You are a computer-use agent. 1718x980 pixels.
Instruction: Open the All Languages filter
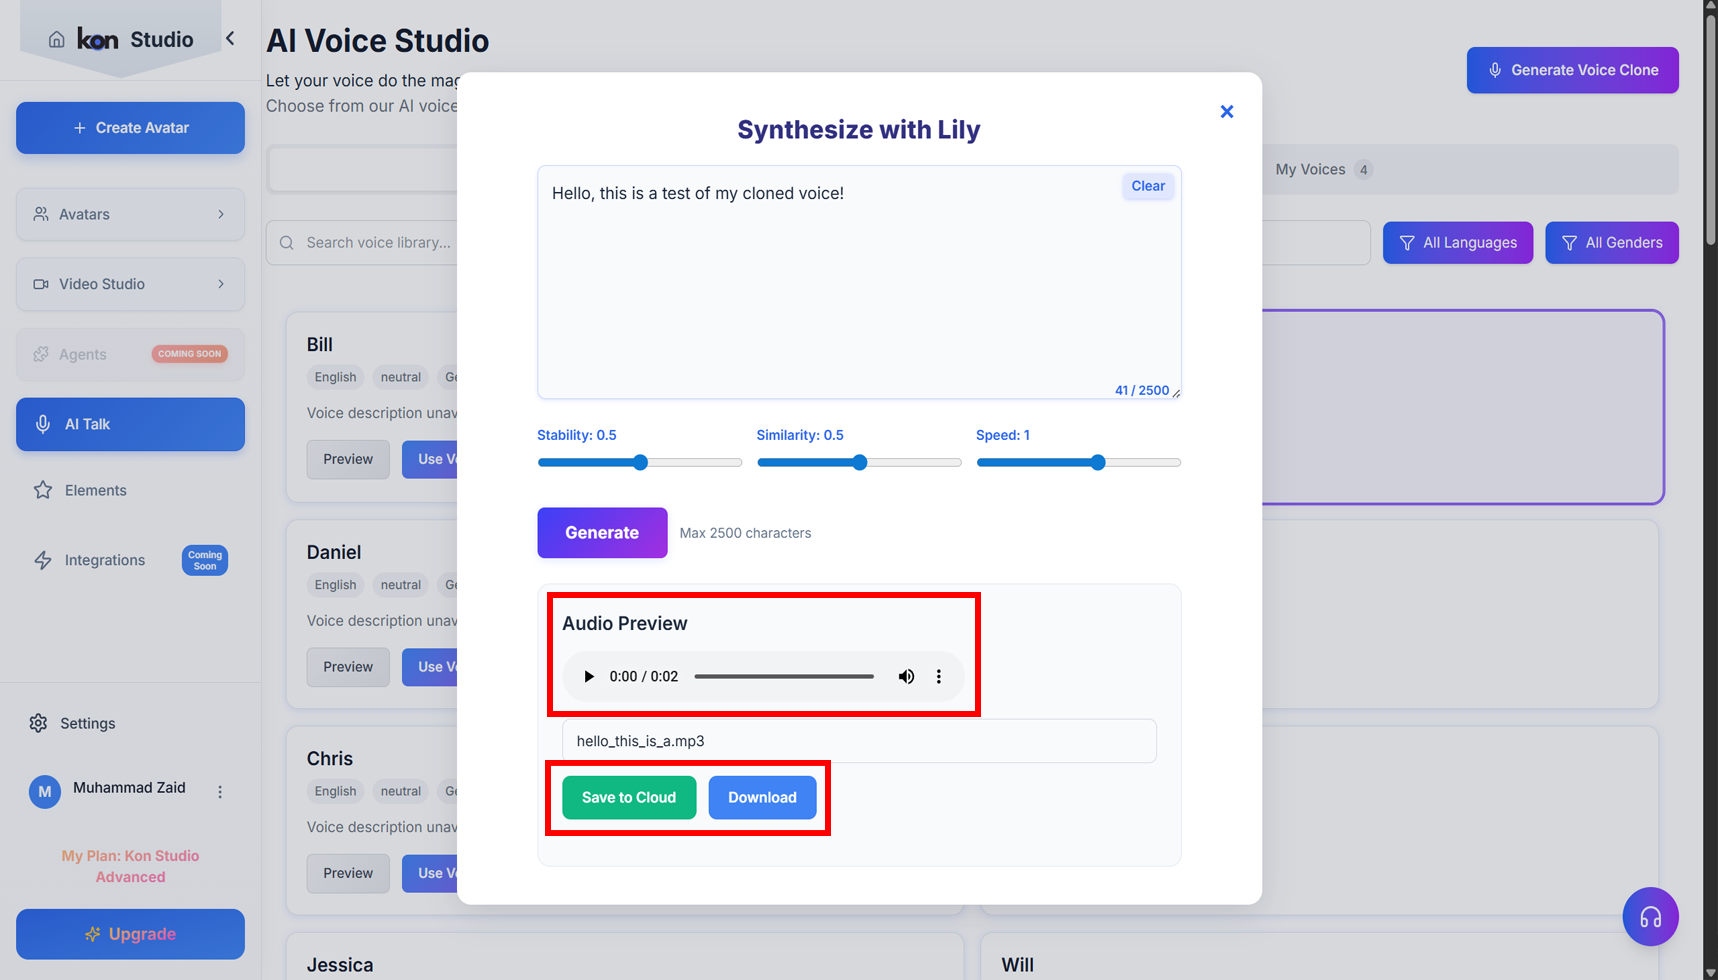coord(1457,243)
